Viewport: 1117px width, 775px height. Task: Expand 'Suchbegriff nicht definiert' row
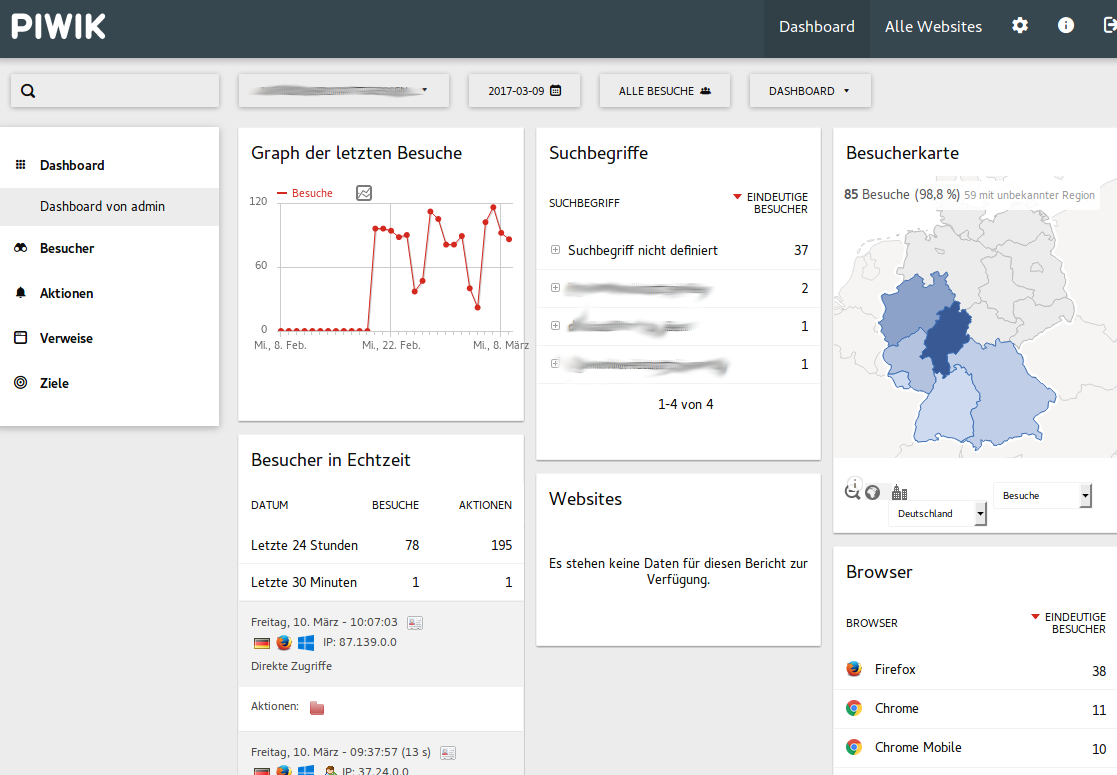click(x=555, y=250)
